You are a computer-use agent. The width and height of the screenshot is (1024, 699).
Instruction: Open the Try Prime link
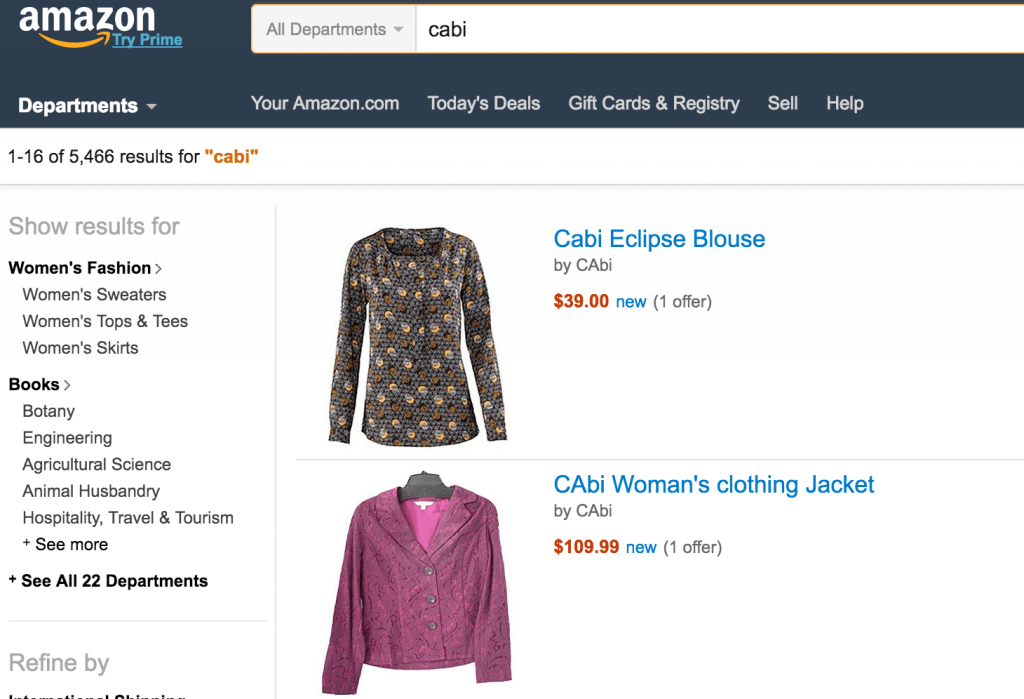pos(147,41)
